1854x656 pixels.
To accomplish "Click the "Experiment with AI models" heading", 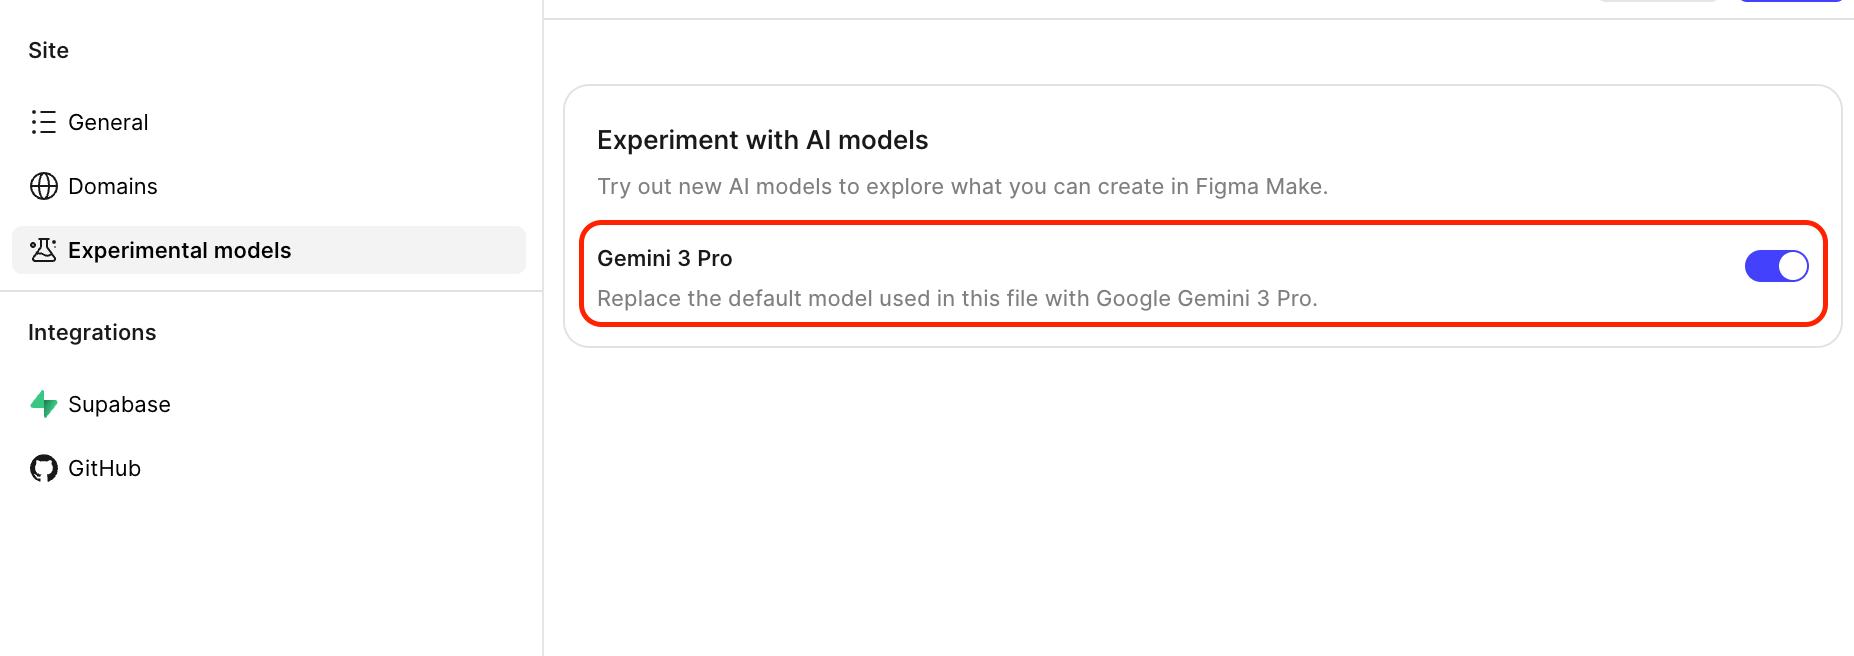I will pyautogui.click(x=762, y=140).
